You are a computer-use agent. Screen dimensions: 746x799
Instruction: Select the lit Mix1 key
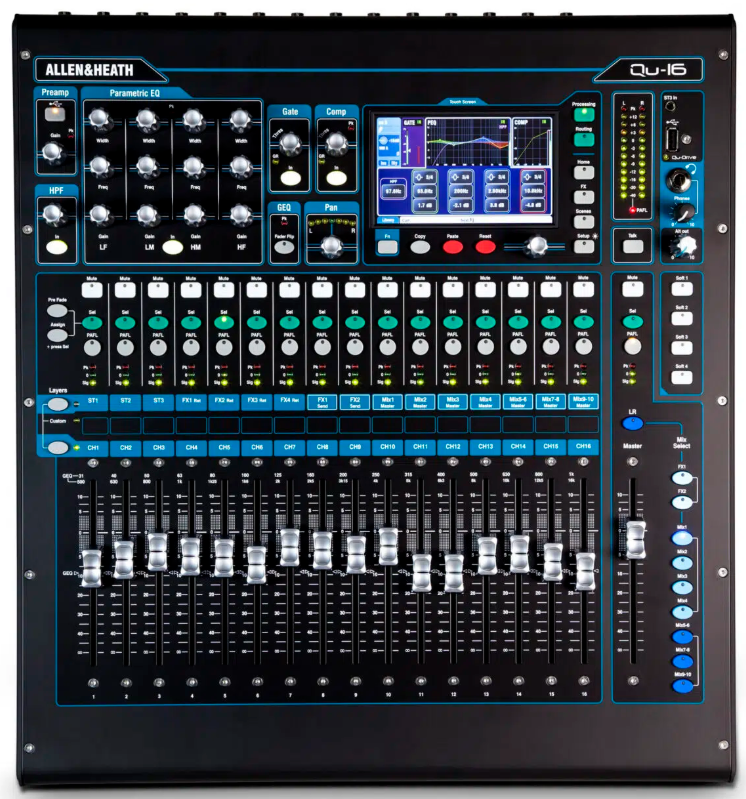(x=682, y=539)
